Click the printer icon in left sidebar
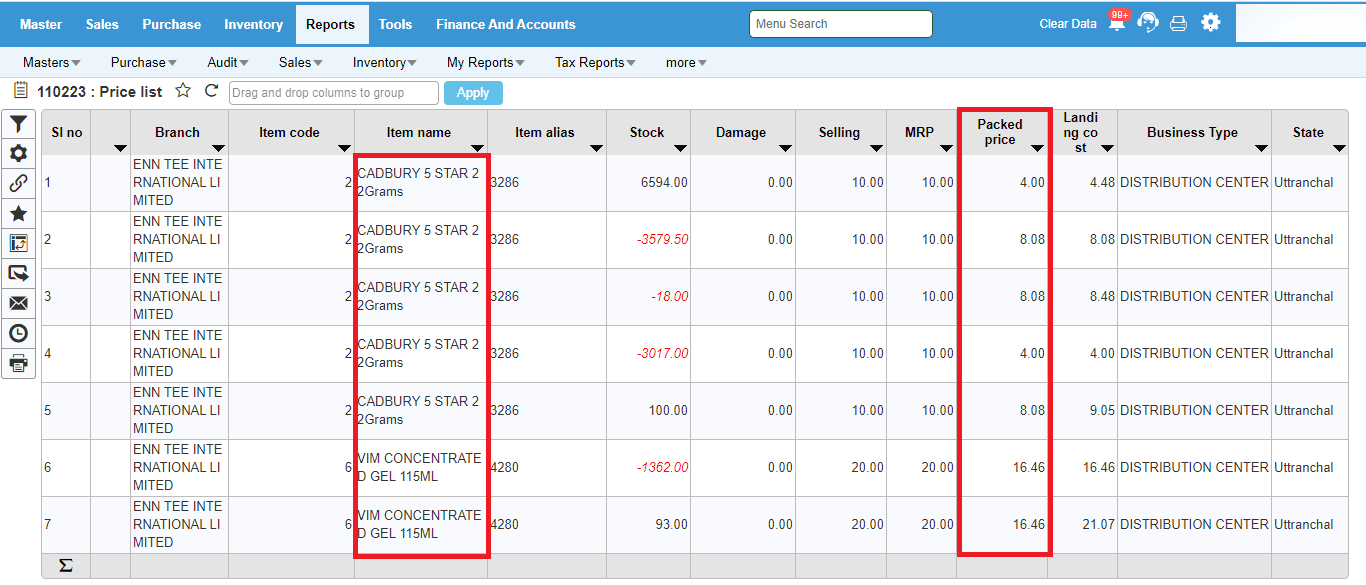This screenshot has height=585, width=1366. click(18, 363)
